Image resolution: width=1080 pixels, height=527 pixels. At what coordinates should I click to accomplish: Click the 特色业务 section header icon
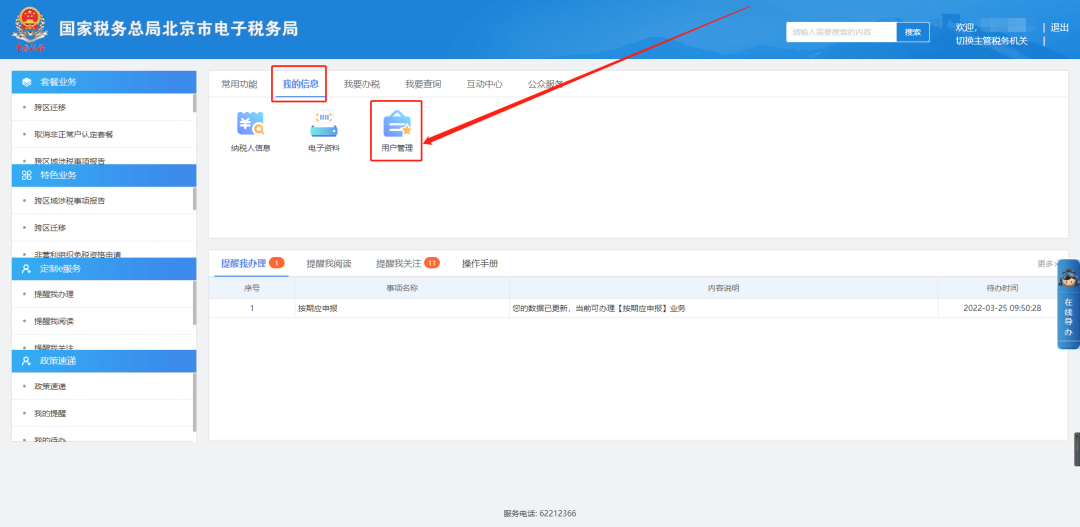(27, 175)
